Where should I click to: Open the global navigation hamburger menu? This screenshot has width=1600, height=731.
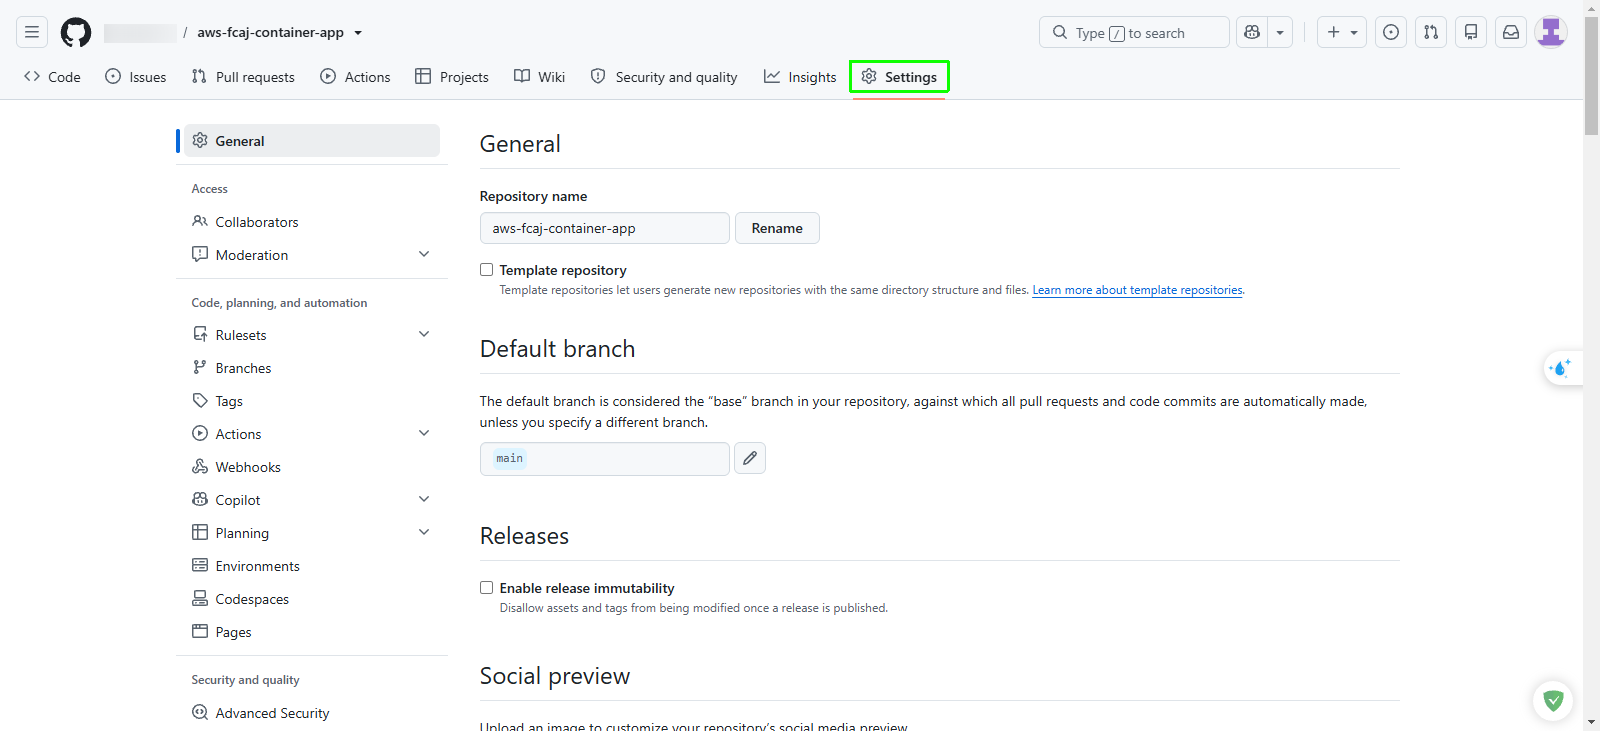(32, 32)
